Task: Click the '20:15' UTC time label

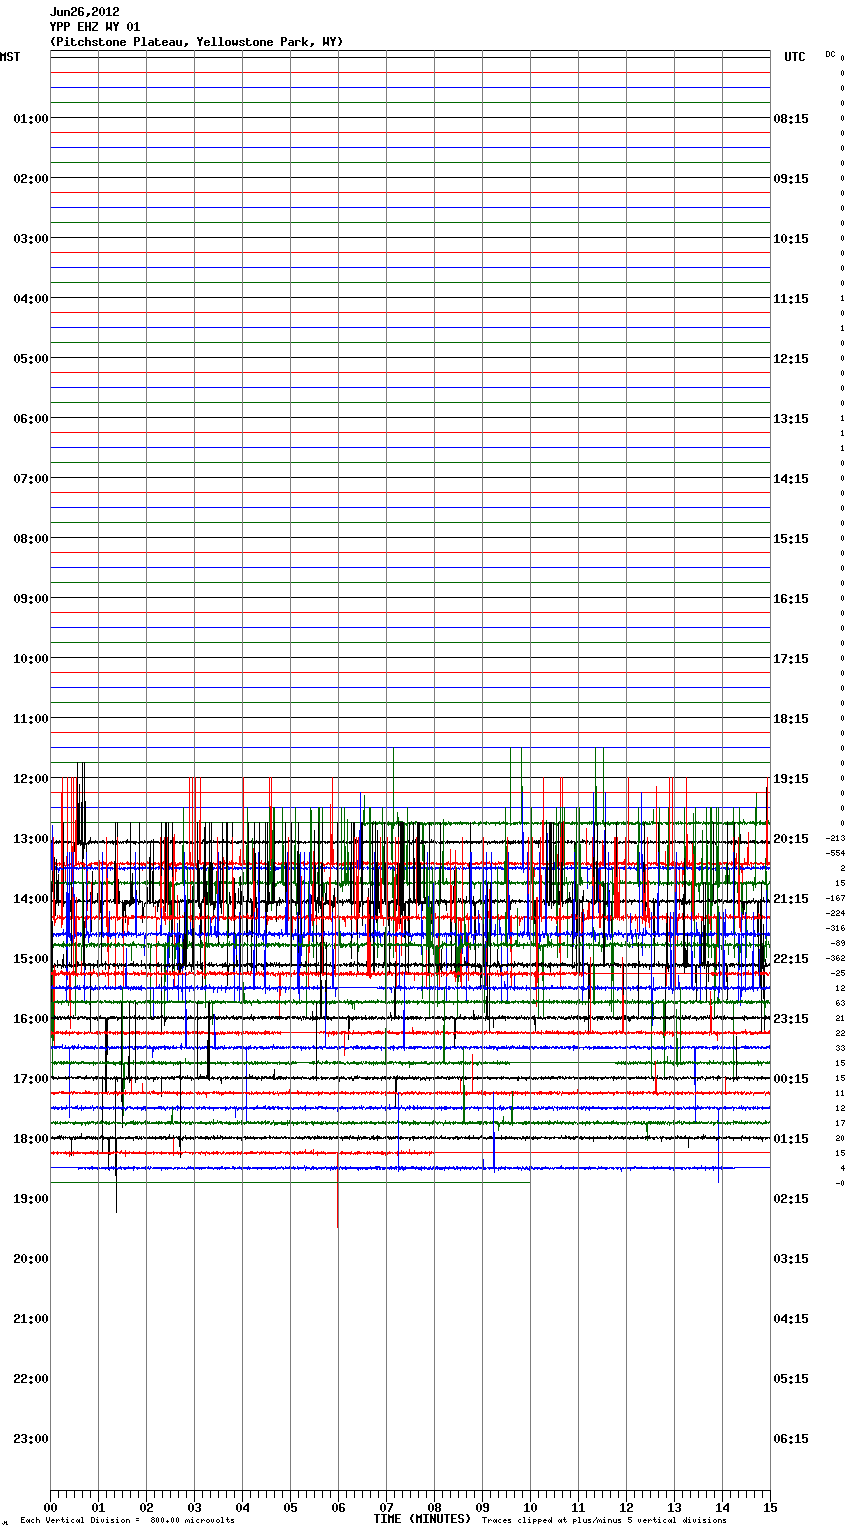Action: point(791,839)
